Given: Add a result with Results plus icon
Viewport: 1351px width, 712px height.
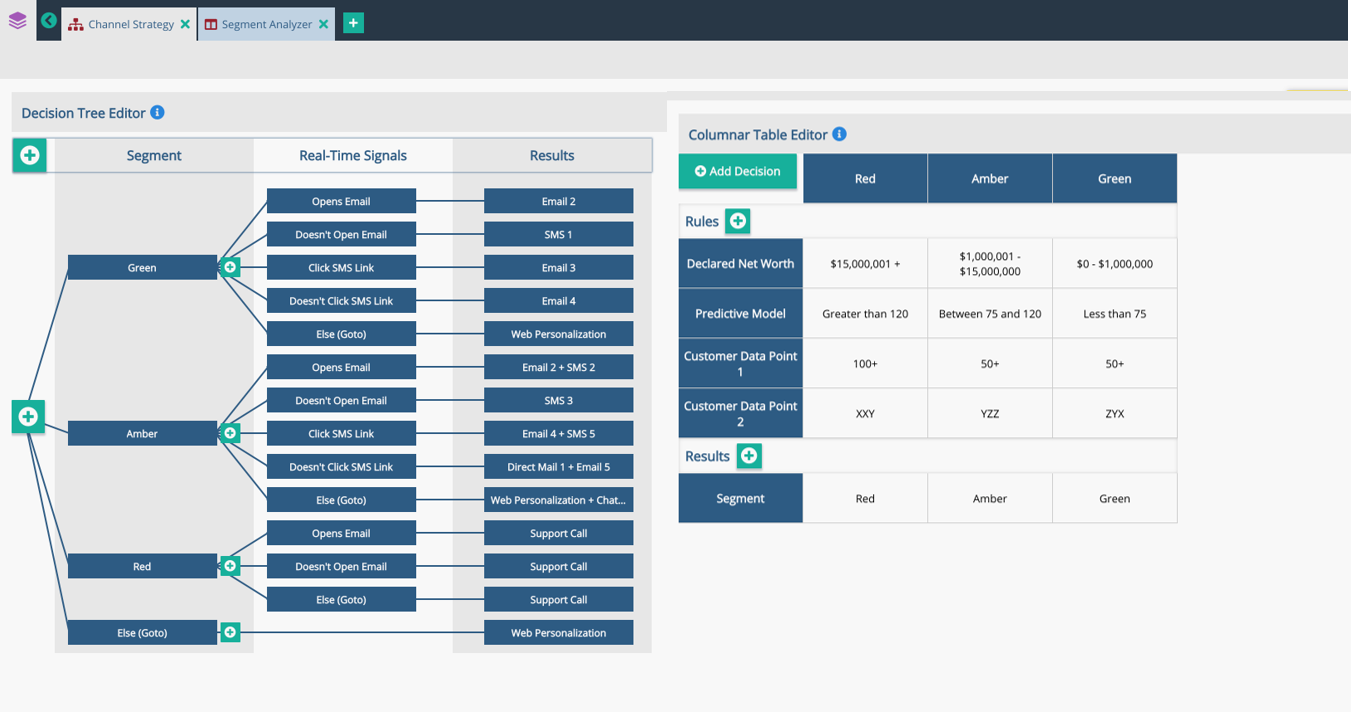Looking at the screenshot, I should click(749, 456).
